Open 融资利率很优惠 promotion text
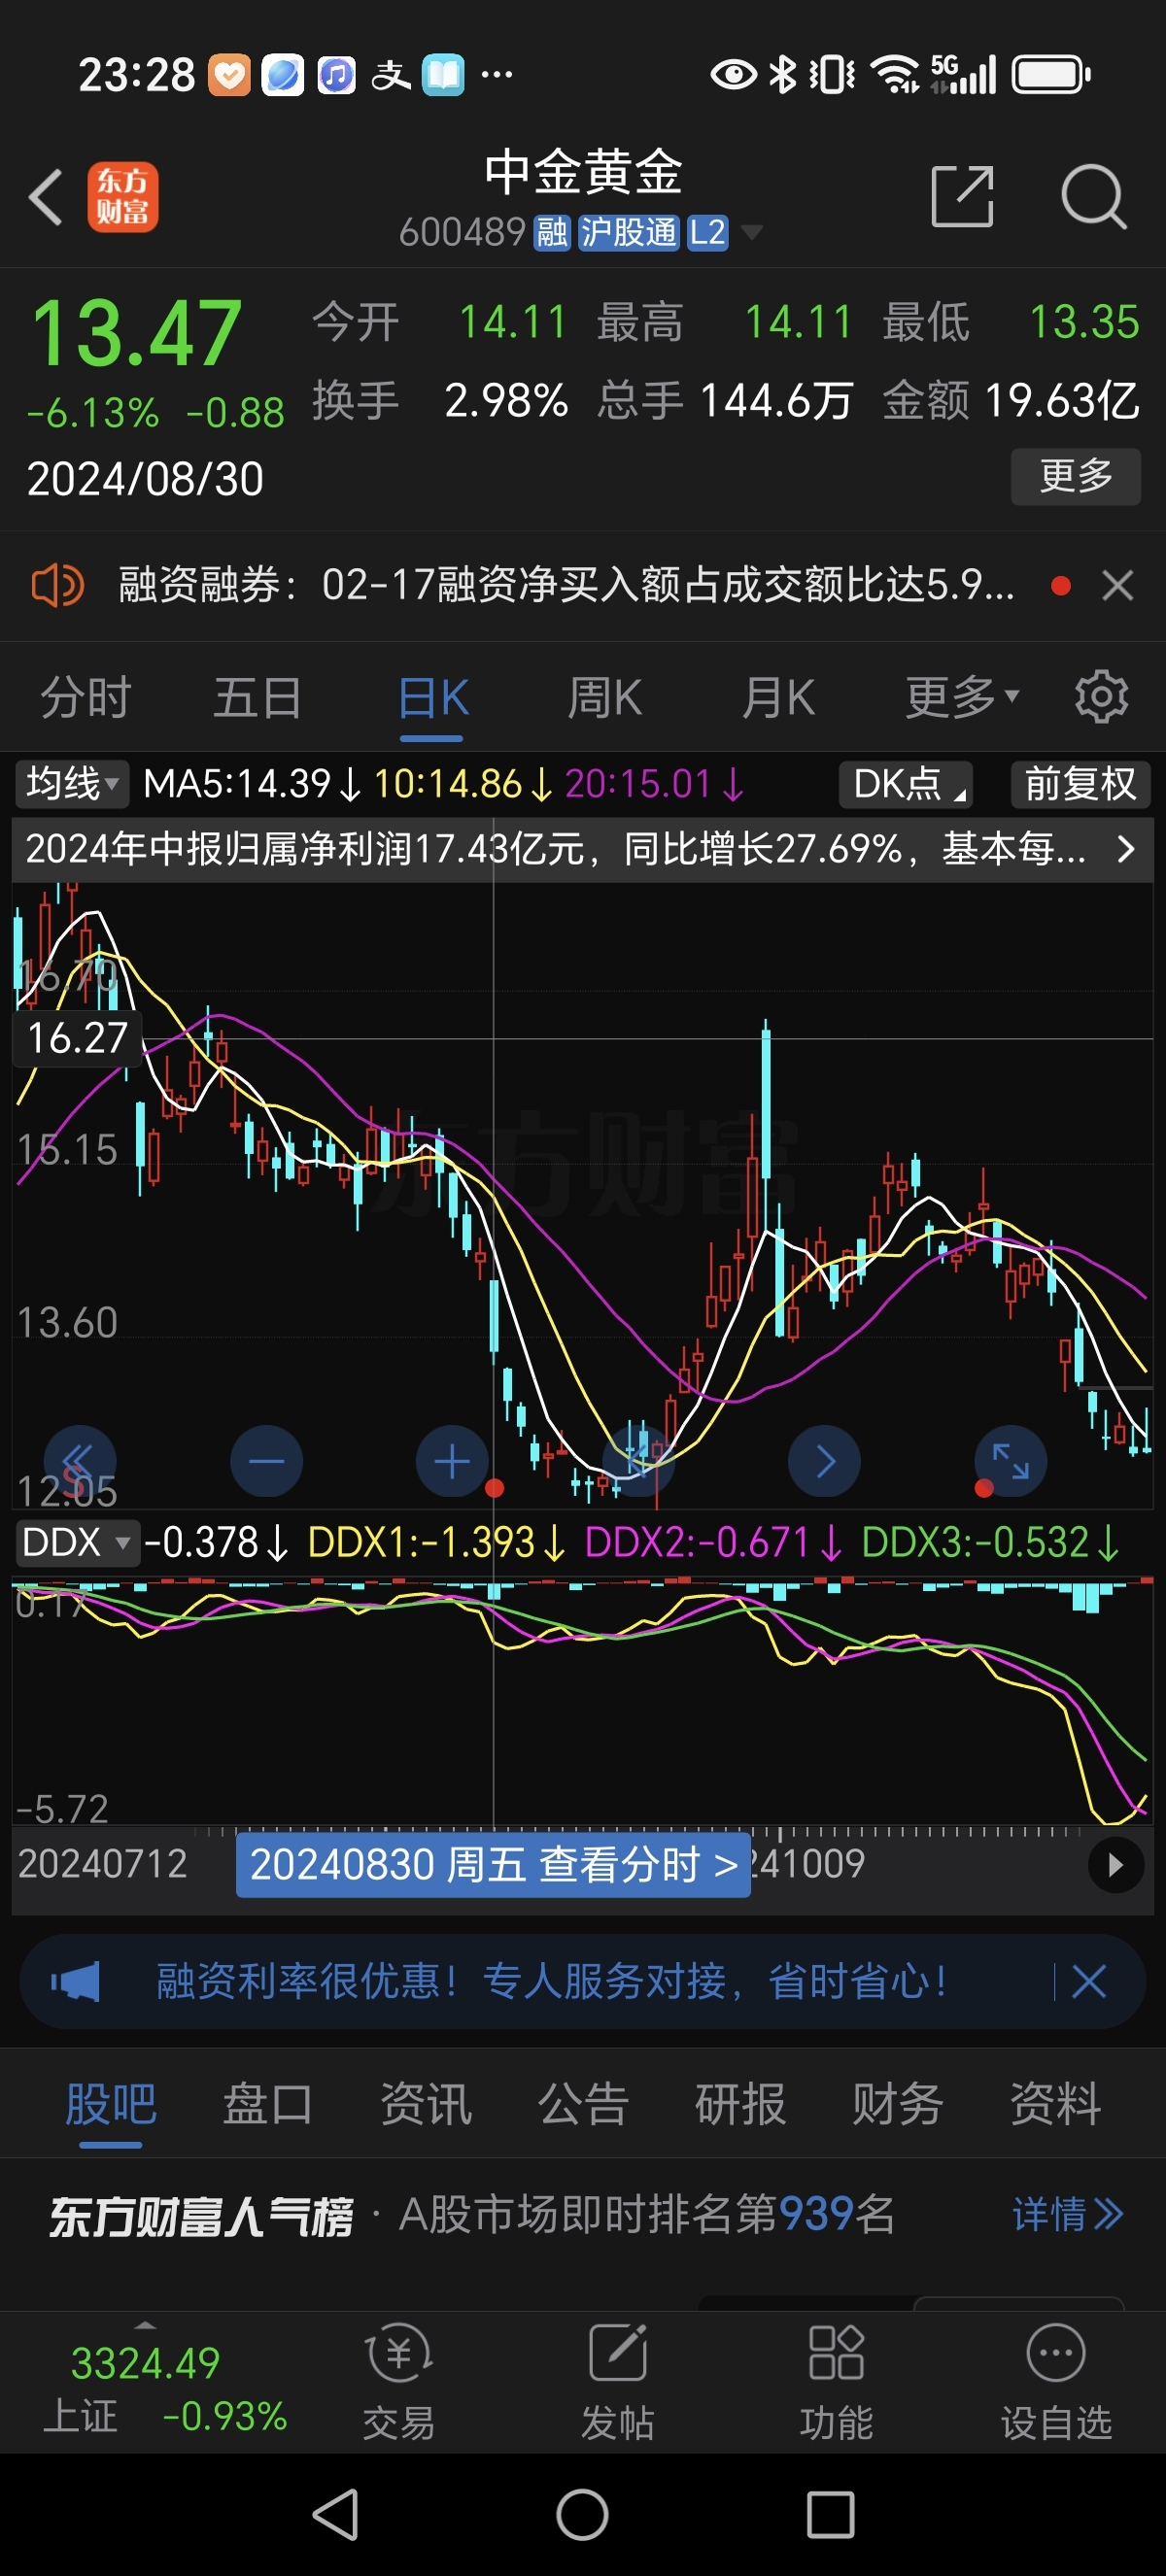The height and width of the screenshot is (2576, 1166). click(551, 1981)
